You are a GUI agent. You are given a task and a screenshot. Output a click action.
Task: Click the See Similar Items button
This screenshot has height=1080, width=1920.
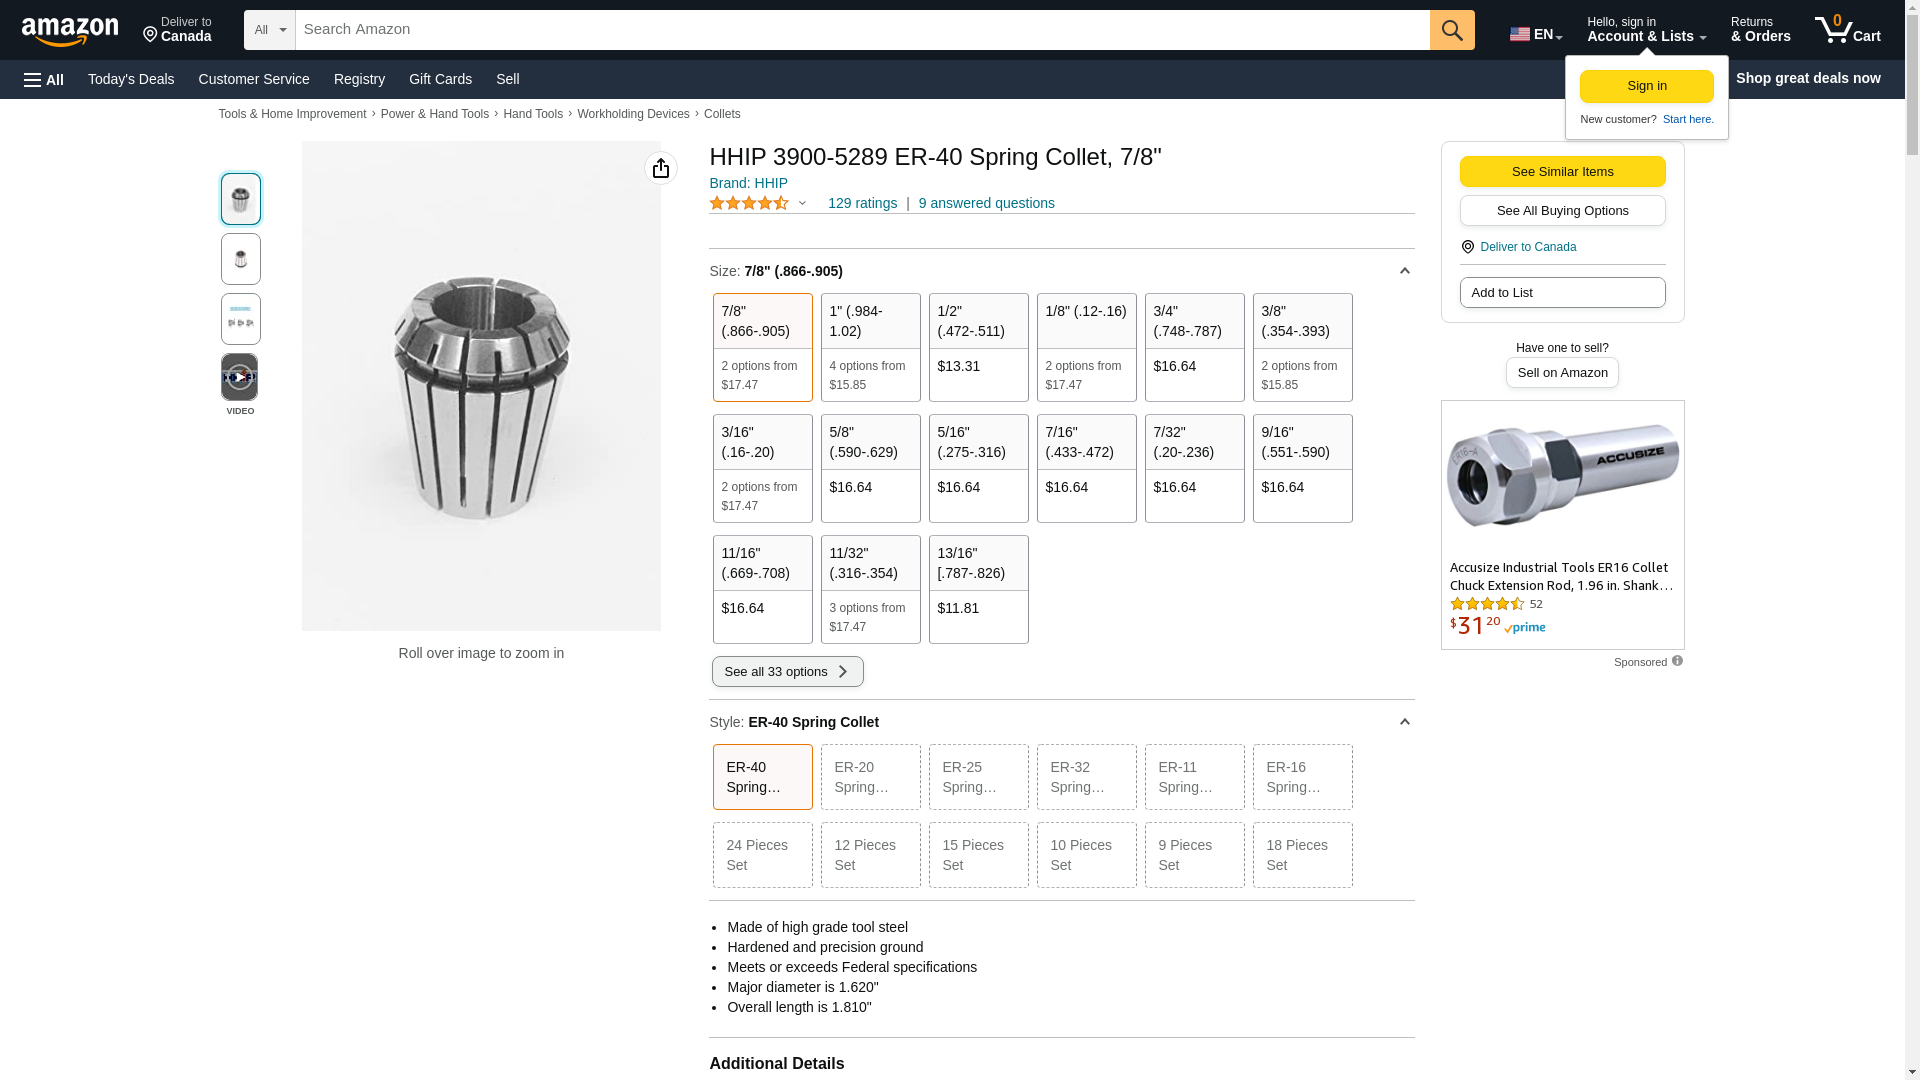pos(1562,171)
